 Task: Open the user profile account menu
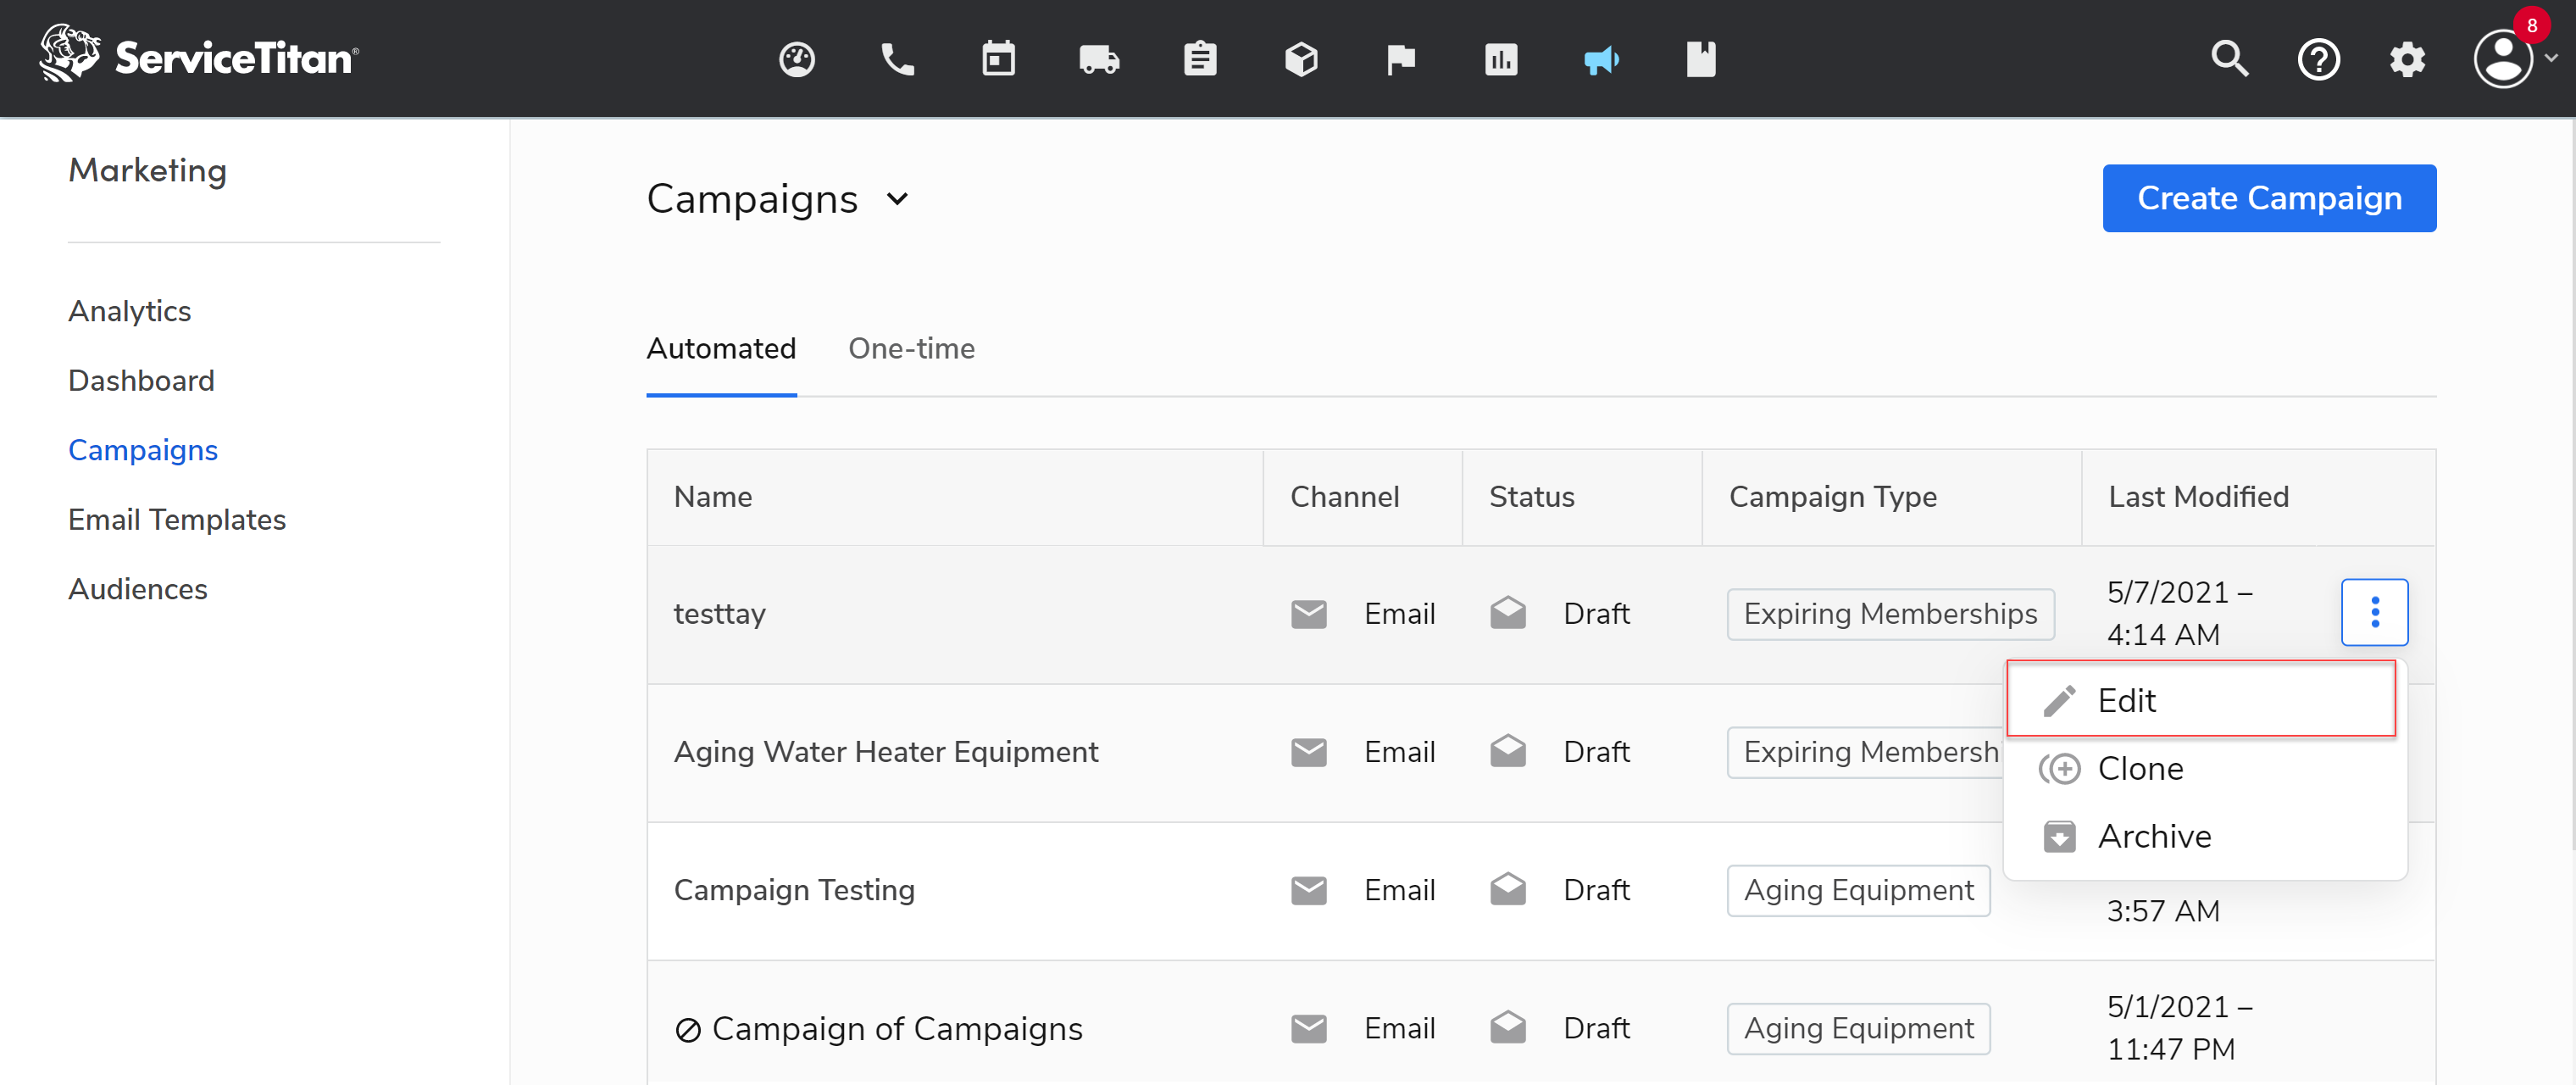2504,59
